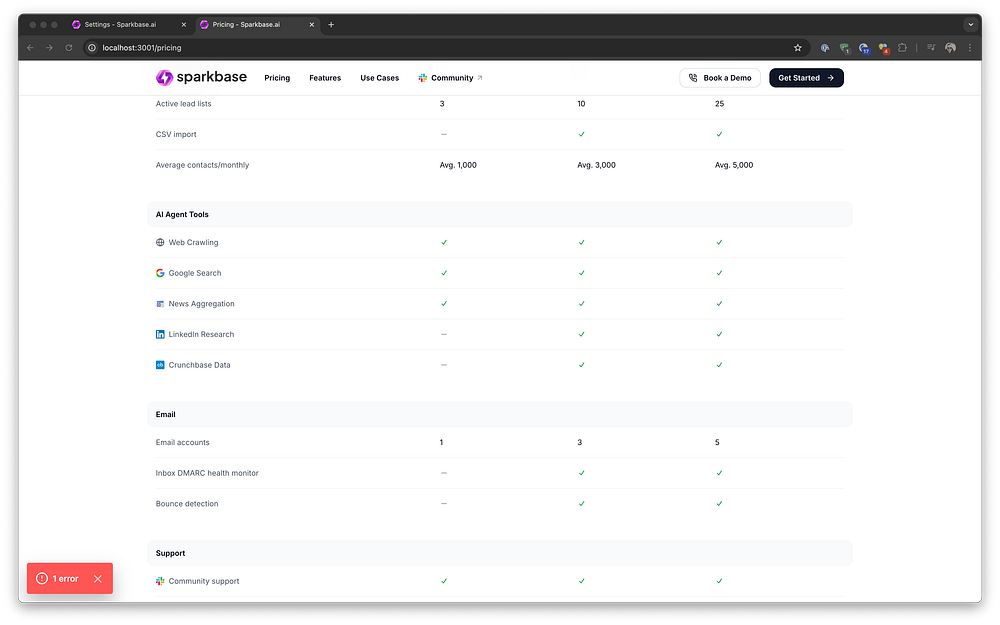Screen dimensions: 1000x625
Task: Click the LinkedIn Research icon
Action: [x=160, y=334]
